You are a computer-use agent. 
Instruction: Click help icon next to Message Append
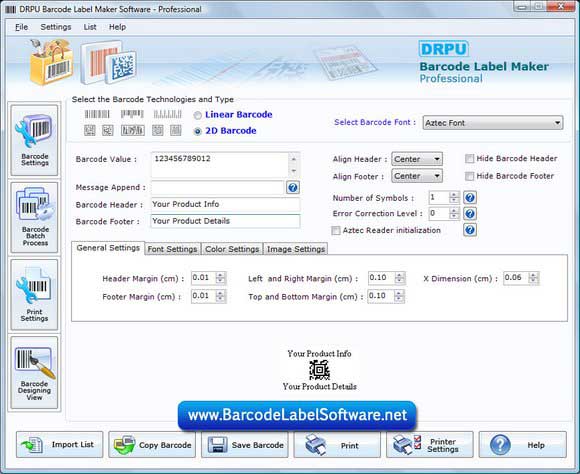point(293,188)
